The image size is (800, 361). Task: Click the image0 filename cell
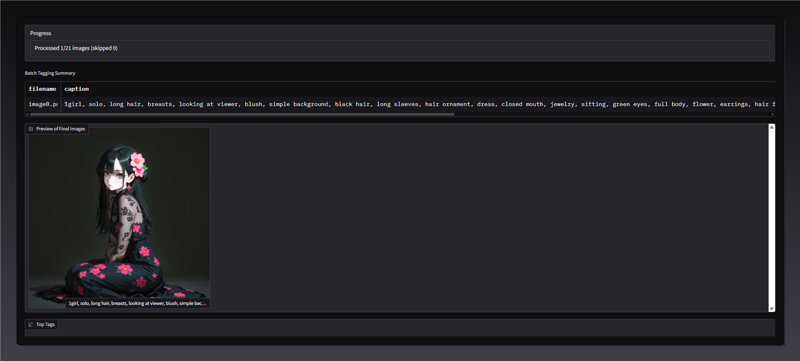(x=42, y=104)
